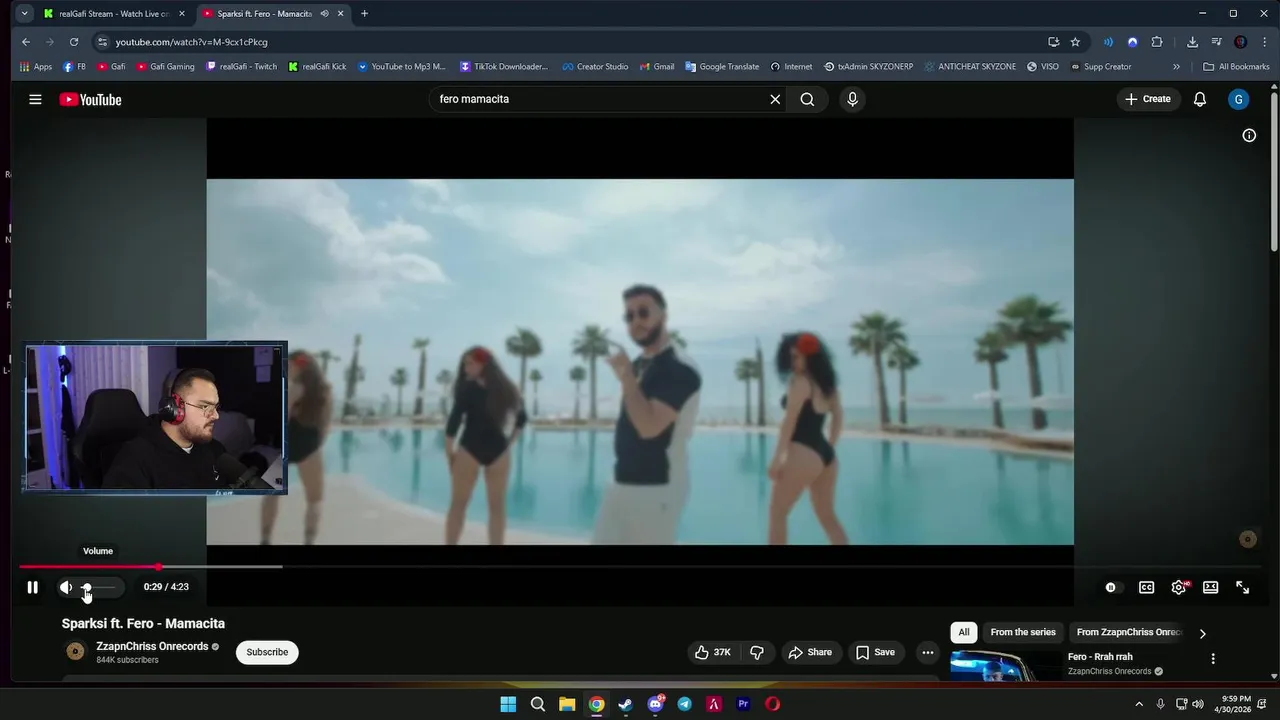Reload the page
Image resolution: width=1280 pixels, height=720 pixels.
coord(74,42)
